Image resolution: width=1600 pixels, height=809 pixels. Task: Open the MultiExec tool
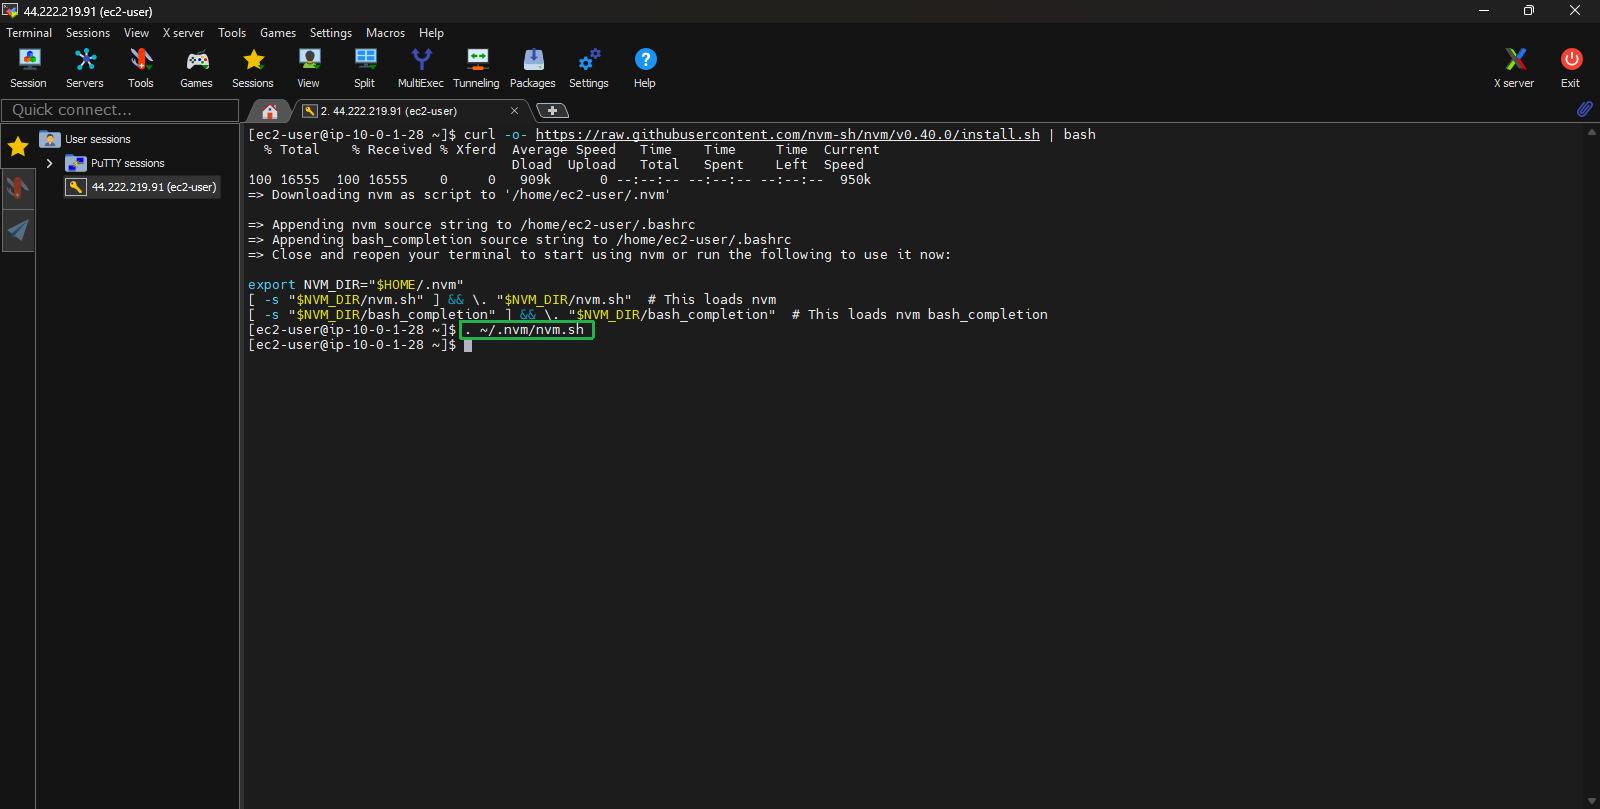point(420,68)
